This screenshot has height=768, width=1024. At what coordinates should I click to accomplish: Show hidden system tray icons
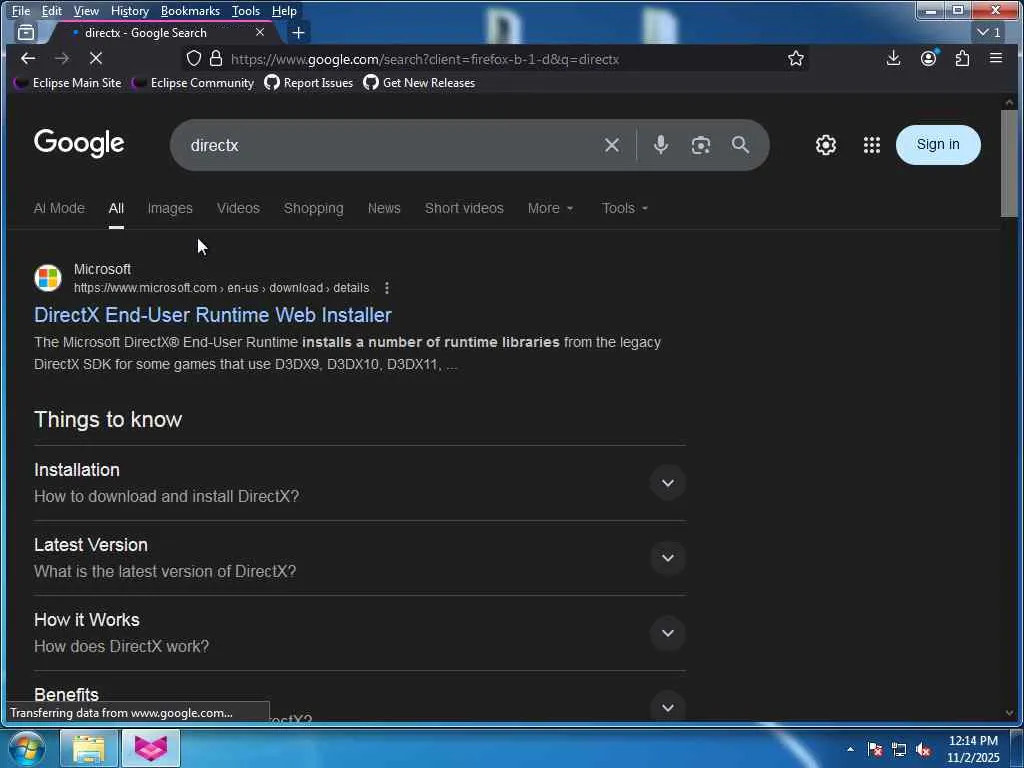click(850, 750)
